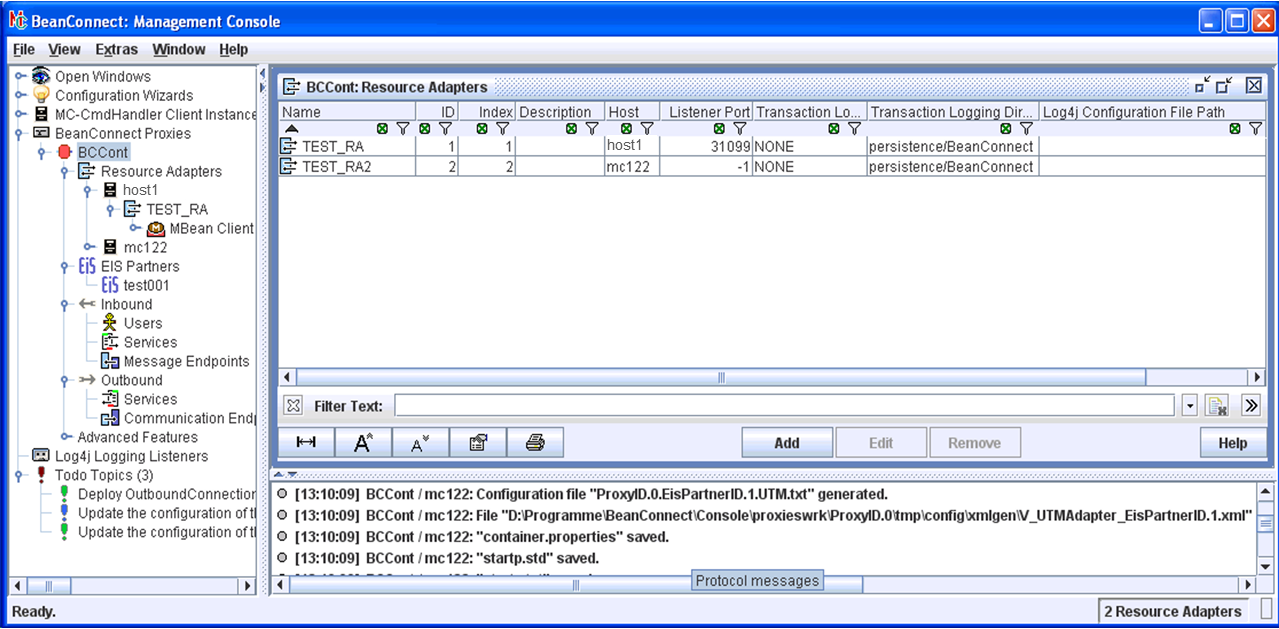
Task: Open the Filter Text history dropdown
Action: [x=1189, y=405]
